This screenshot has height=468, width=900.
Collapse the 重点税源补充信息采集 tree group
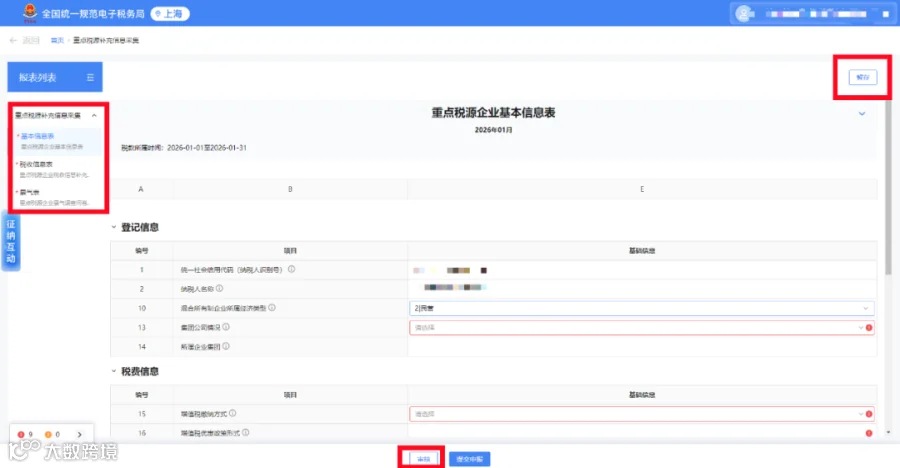pos(94,115)
